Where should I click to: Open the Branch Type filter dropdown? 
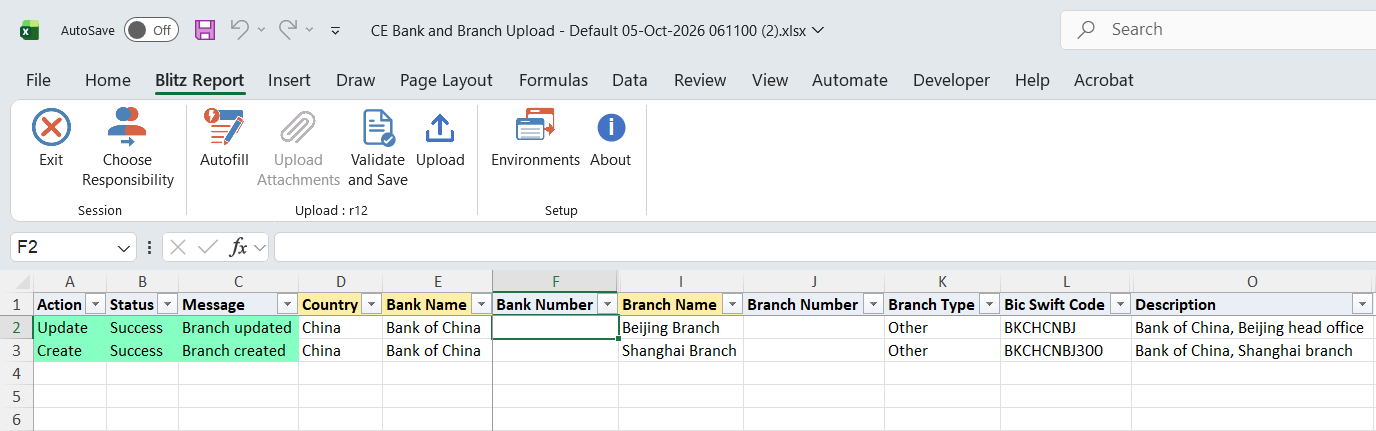pyautogui.click(x=990, y=304)
